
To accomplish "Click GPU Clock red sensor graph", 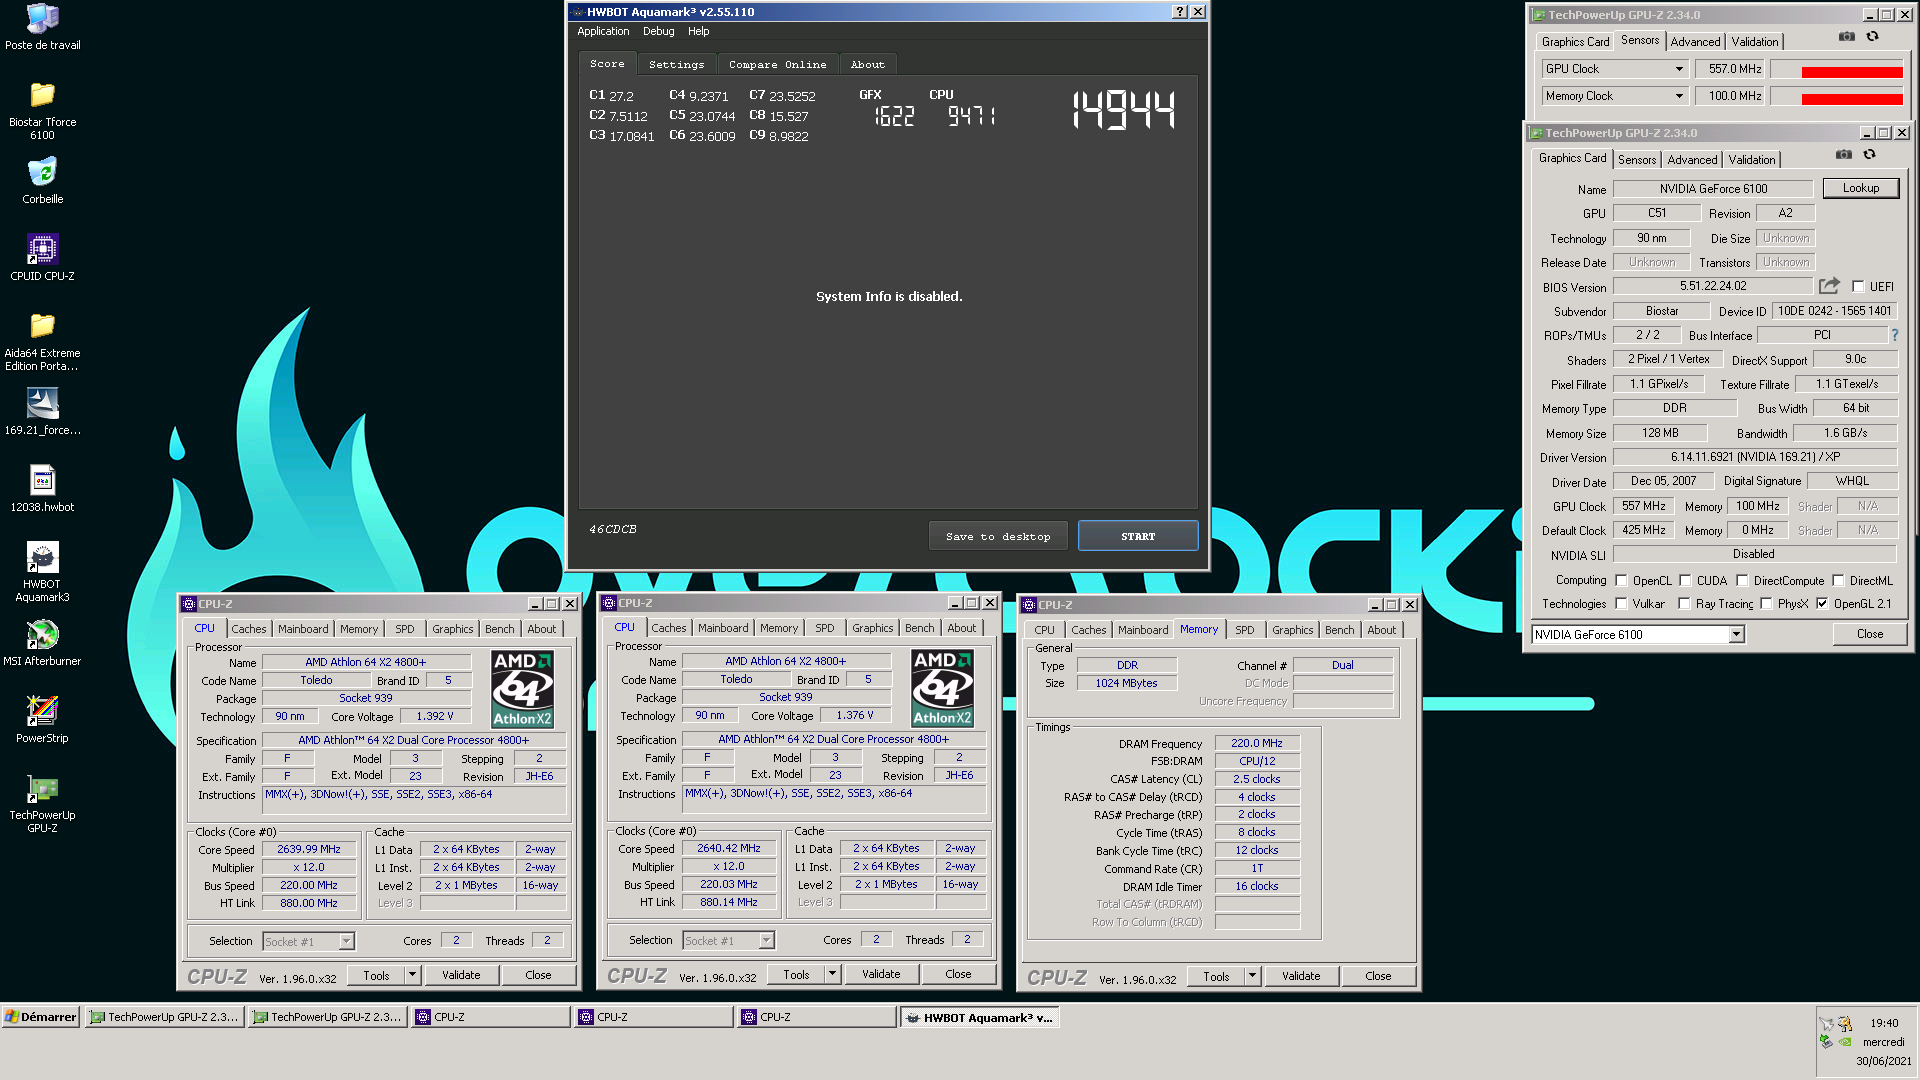I will [1837, 69].
